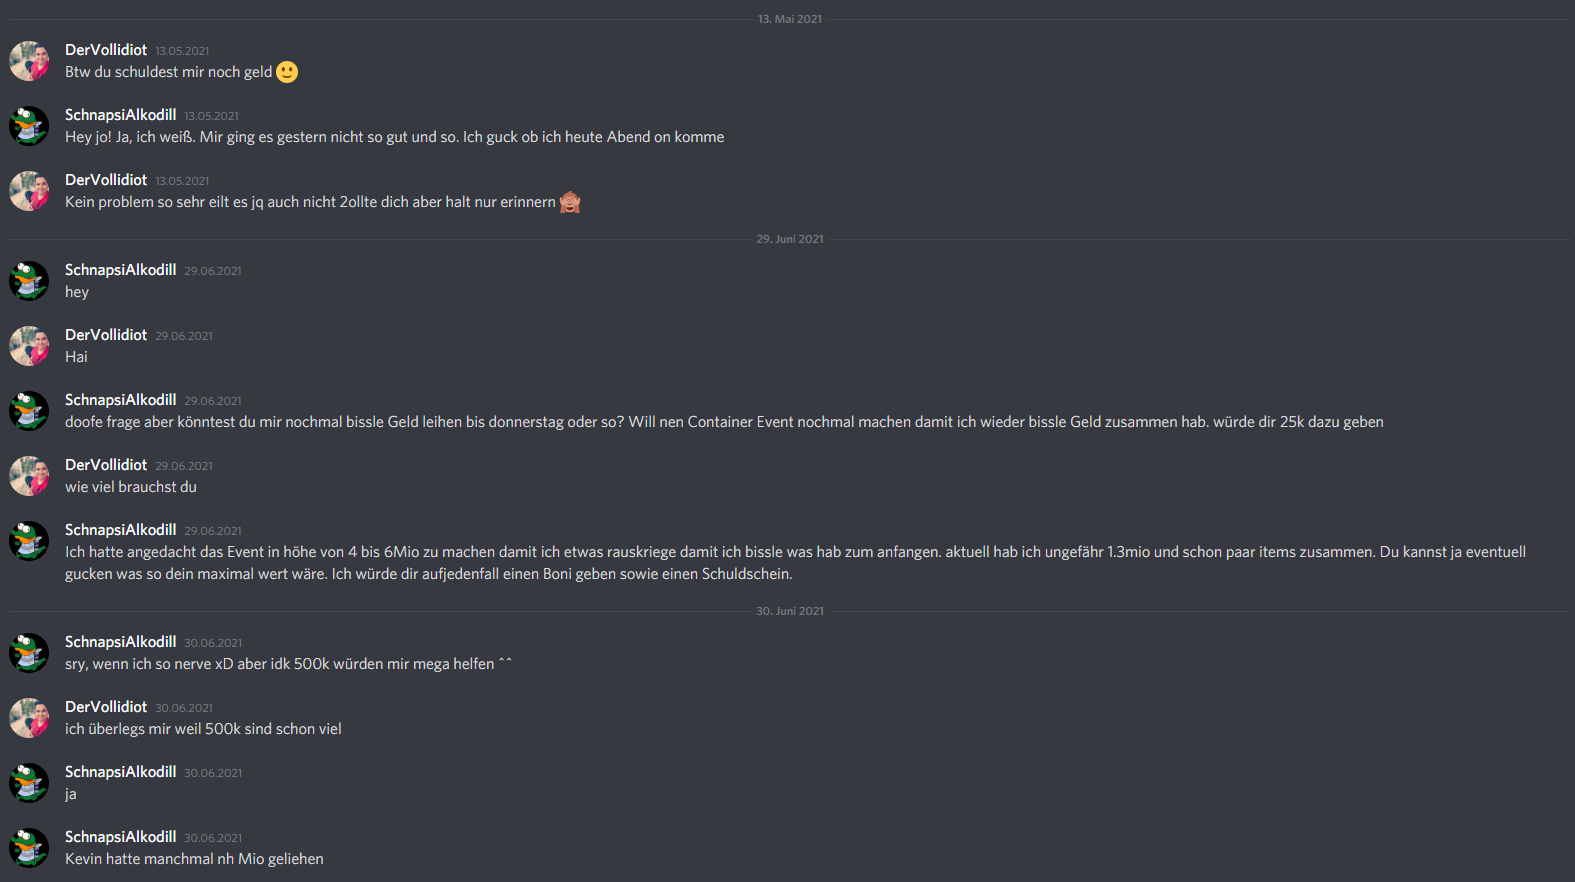The height and width of the screenshot is (882, 1575).
Task: Click the DerVollidiot username above 'Btw du schuldest'
Action: click(x=106, y=50)
